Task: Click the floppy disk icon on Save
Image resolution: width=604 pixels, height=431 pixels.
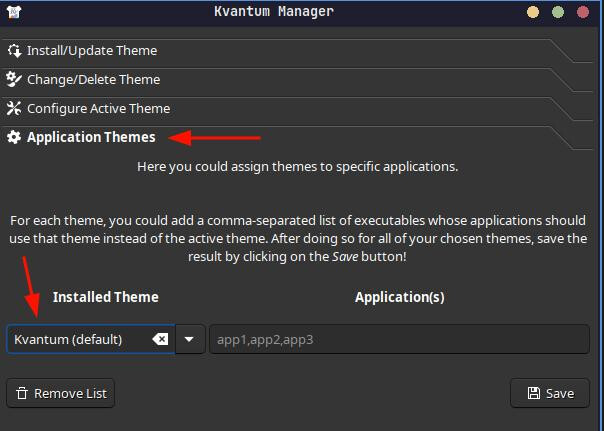Action: click(533, 393)
